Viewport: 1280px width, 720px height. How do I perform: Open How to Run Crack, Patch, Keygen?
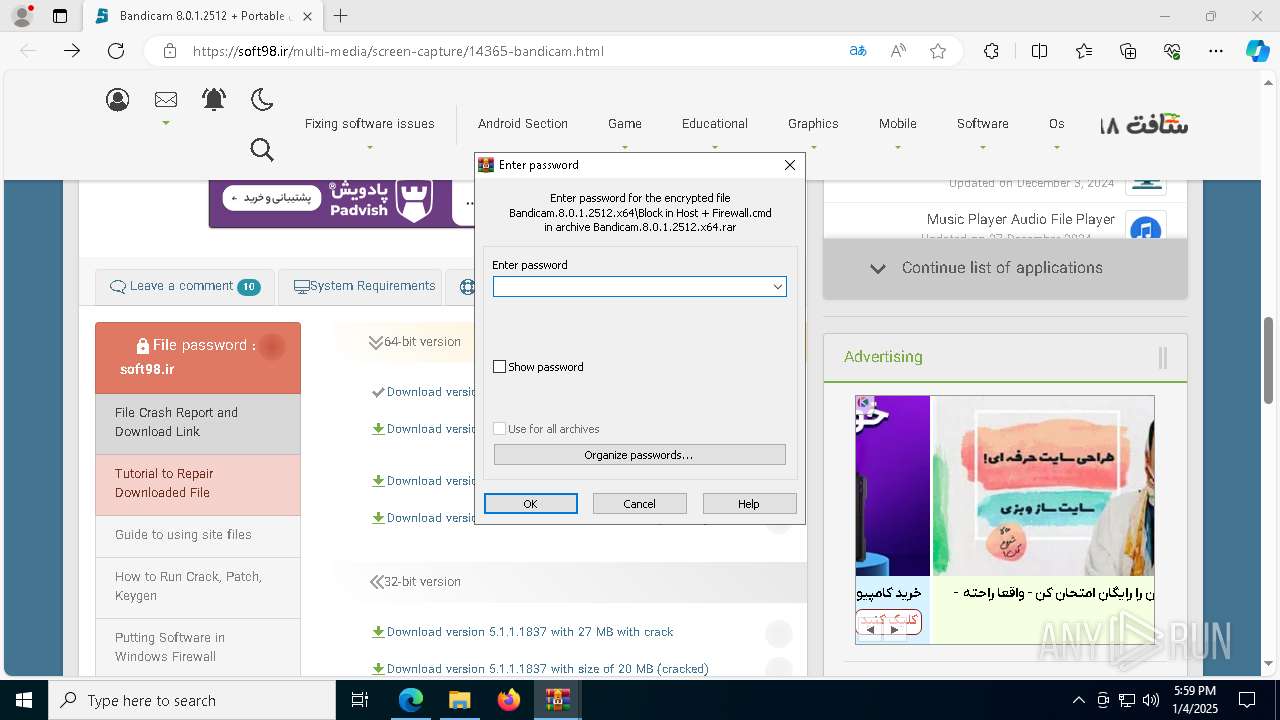(x=198, y=587)
